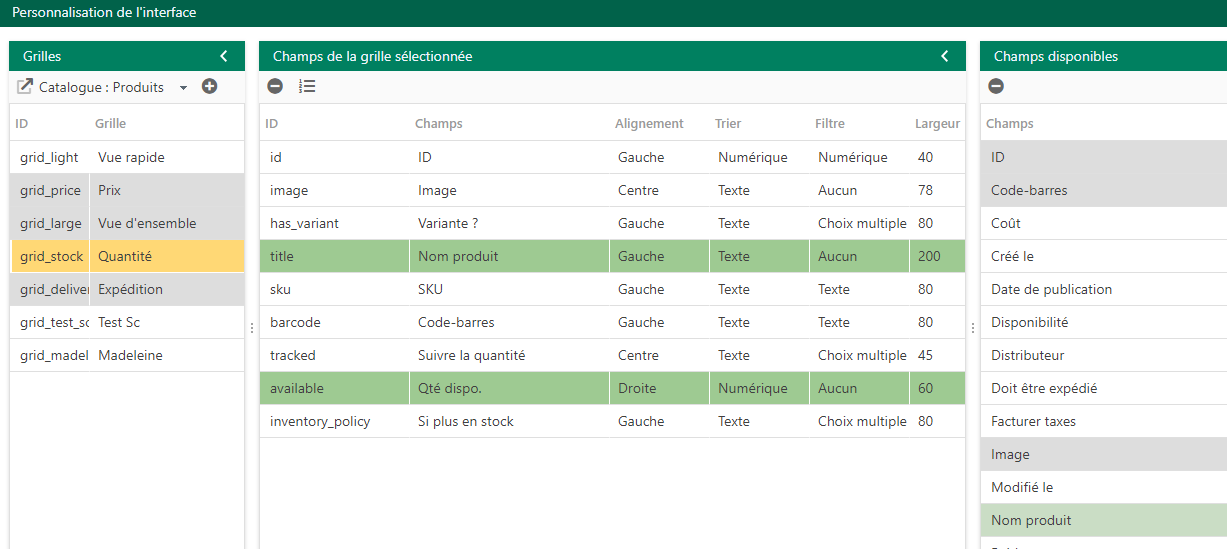Image resolution: width=1227 pixels, height=549 pixels.
Task: Select Date de publication in available fields
Action: pyautogui.click(x=1103, y=289)
